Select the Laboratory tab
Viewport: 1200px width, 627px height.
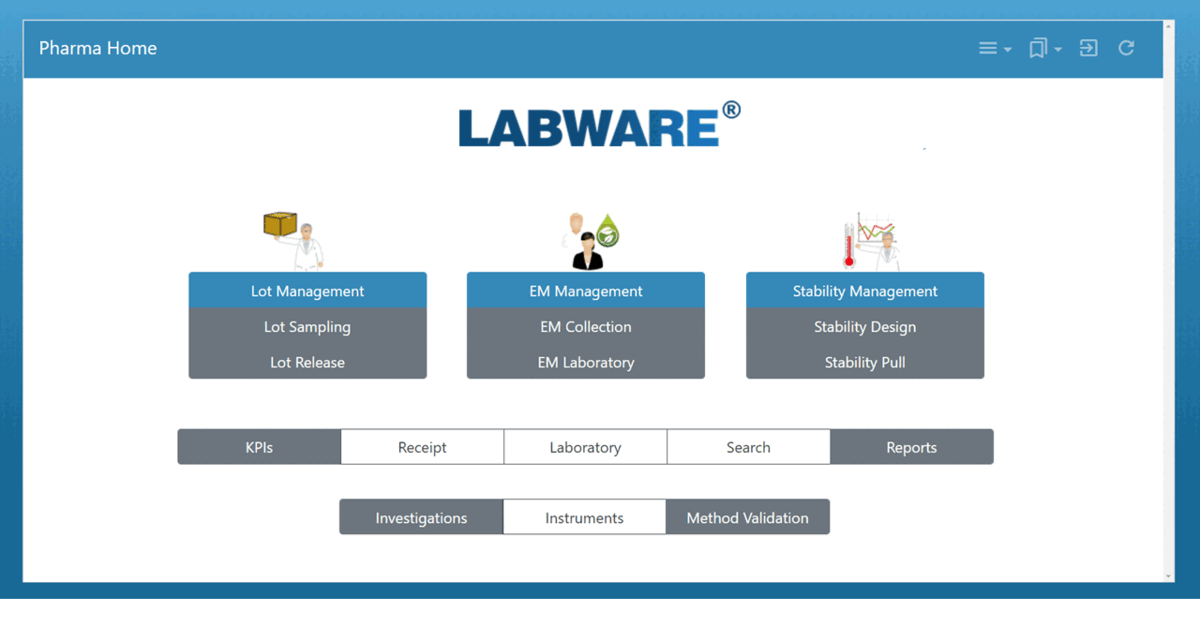pos(585,447)
